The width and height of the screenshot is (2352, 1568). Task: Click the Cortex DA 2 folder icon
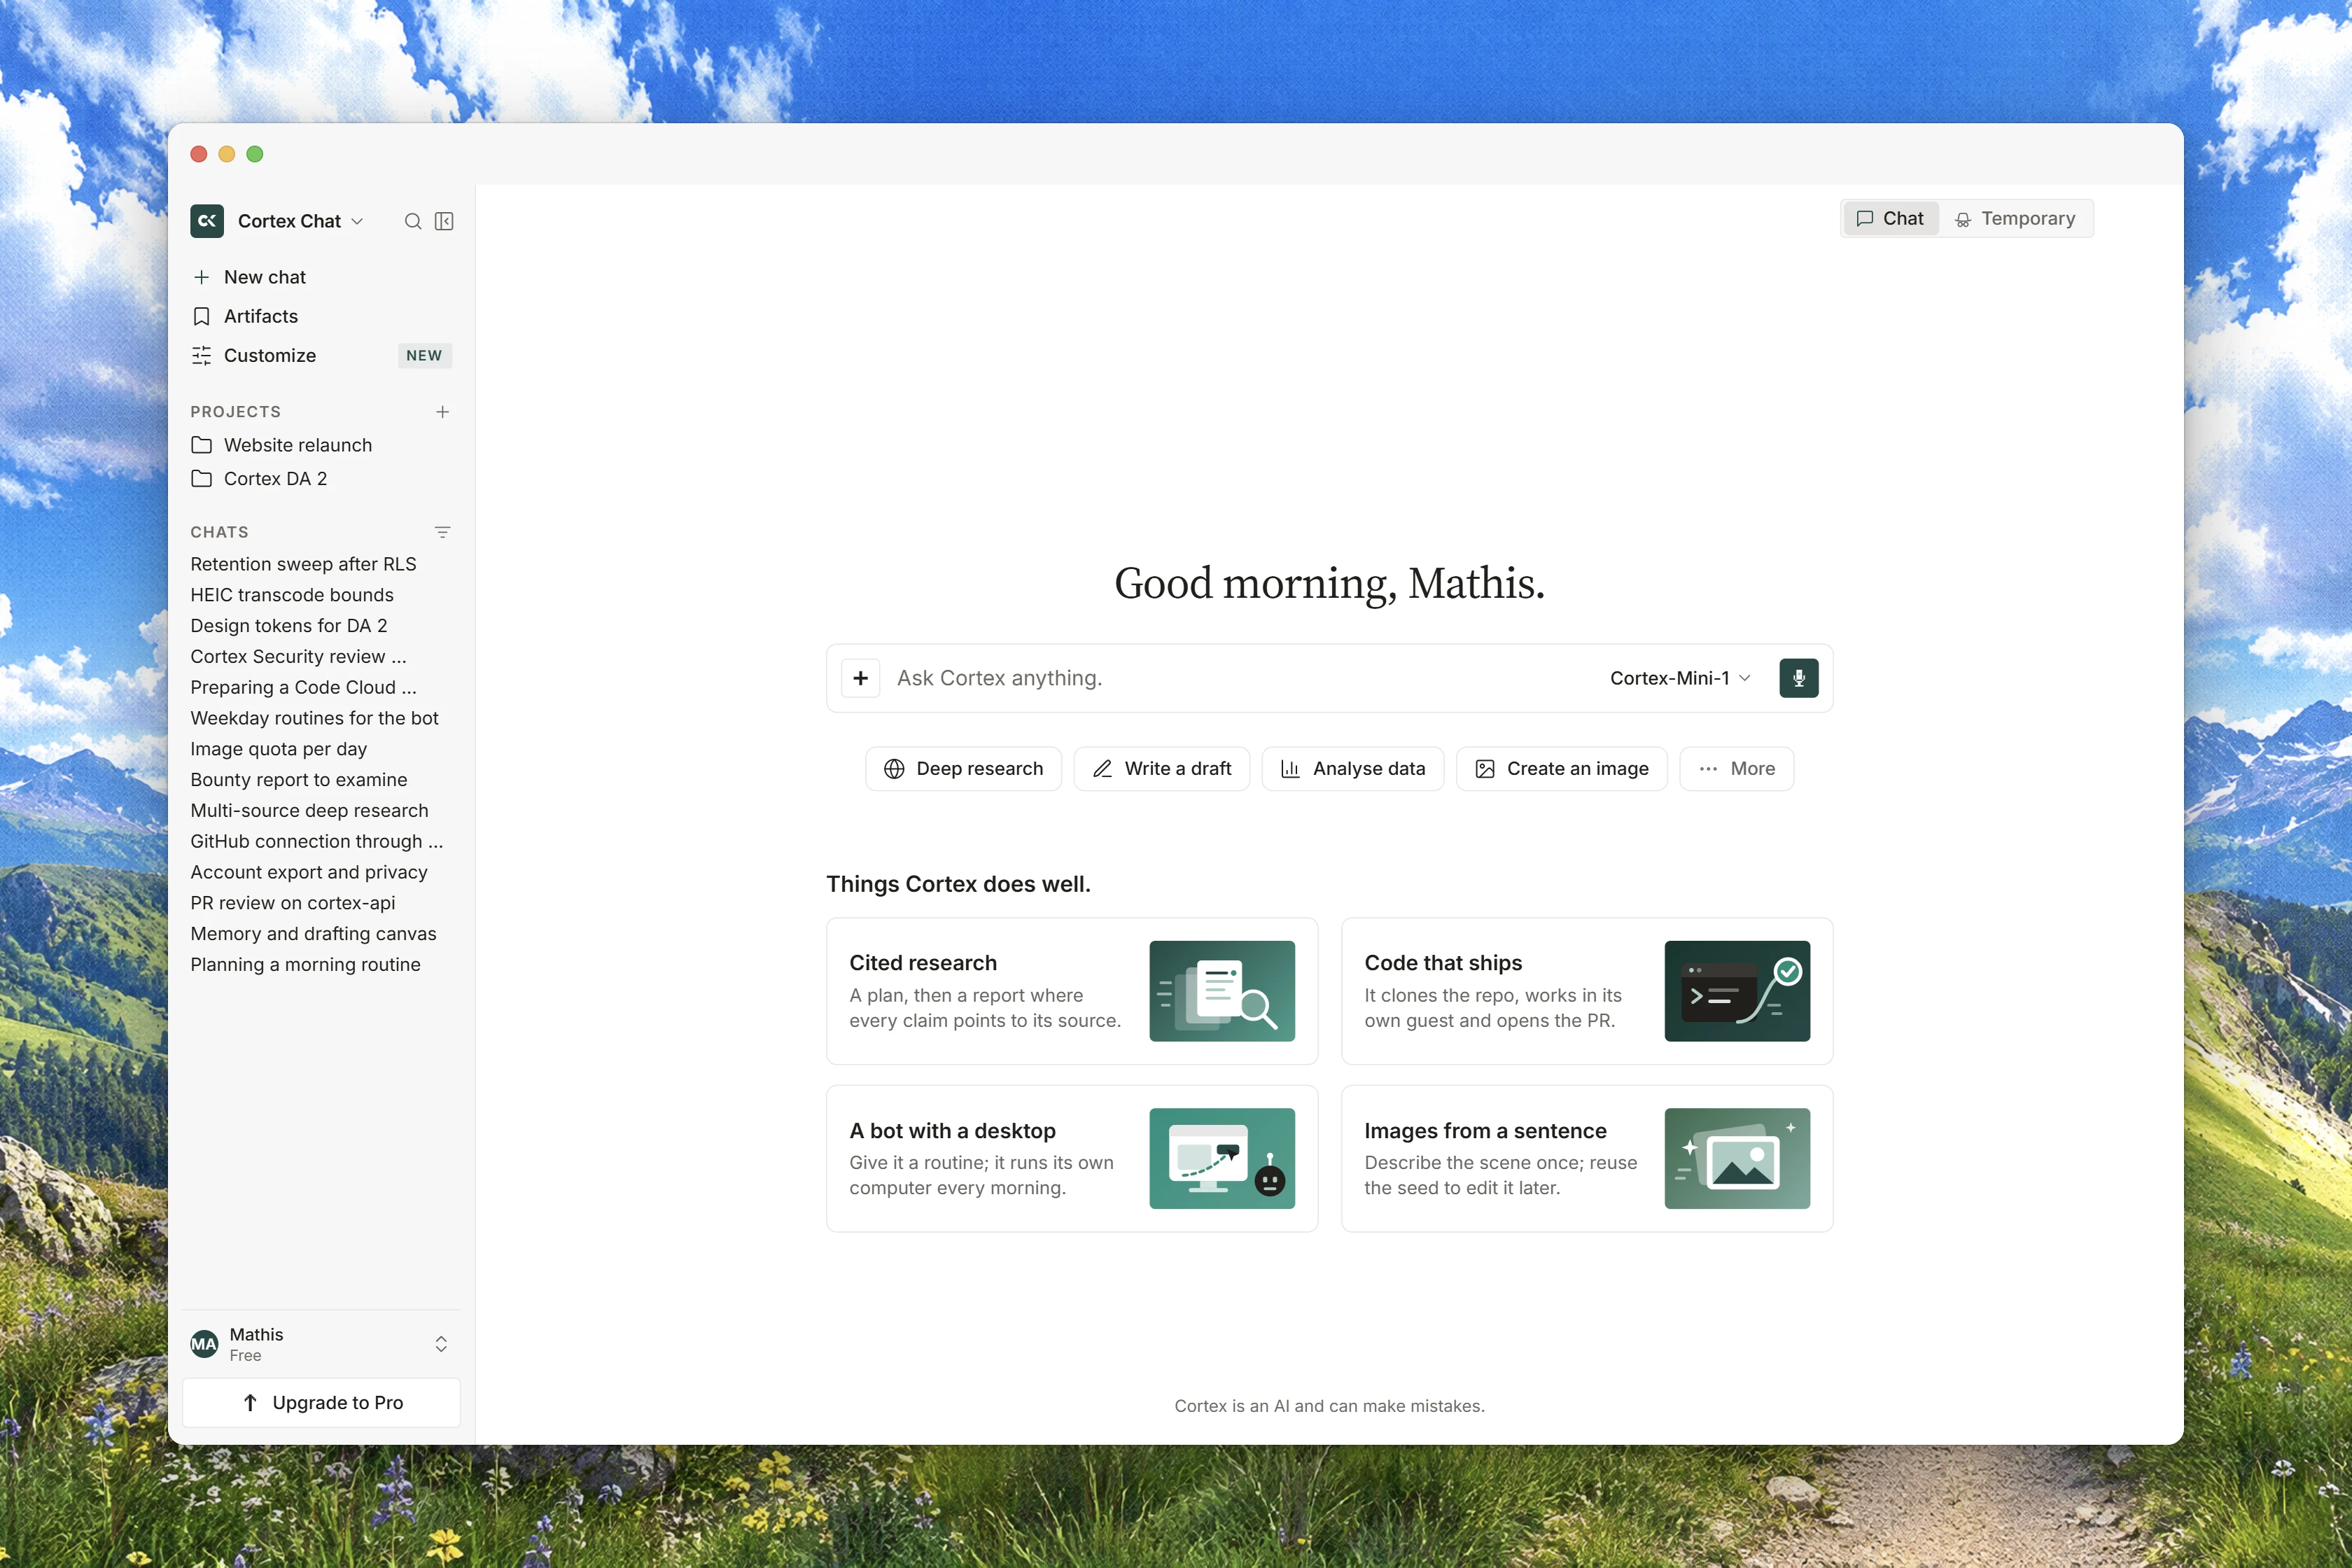point(201,479)
